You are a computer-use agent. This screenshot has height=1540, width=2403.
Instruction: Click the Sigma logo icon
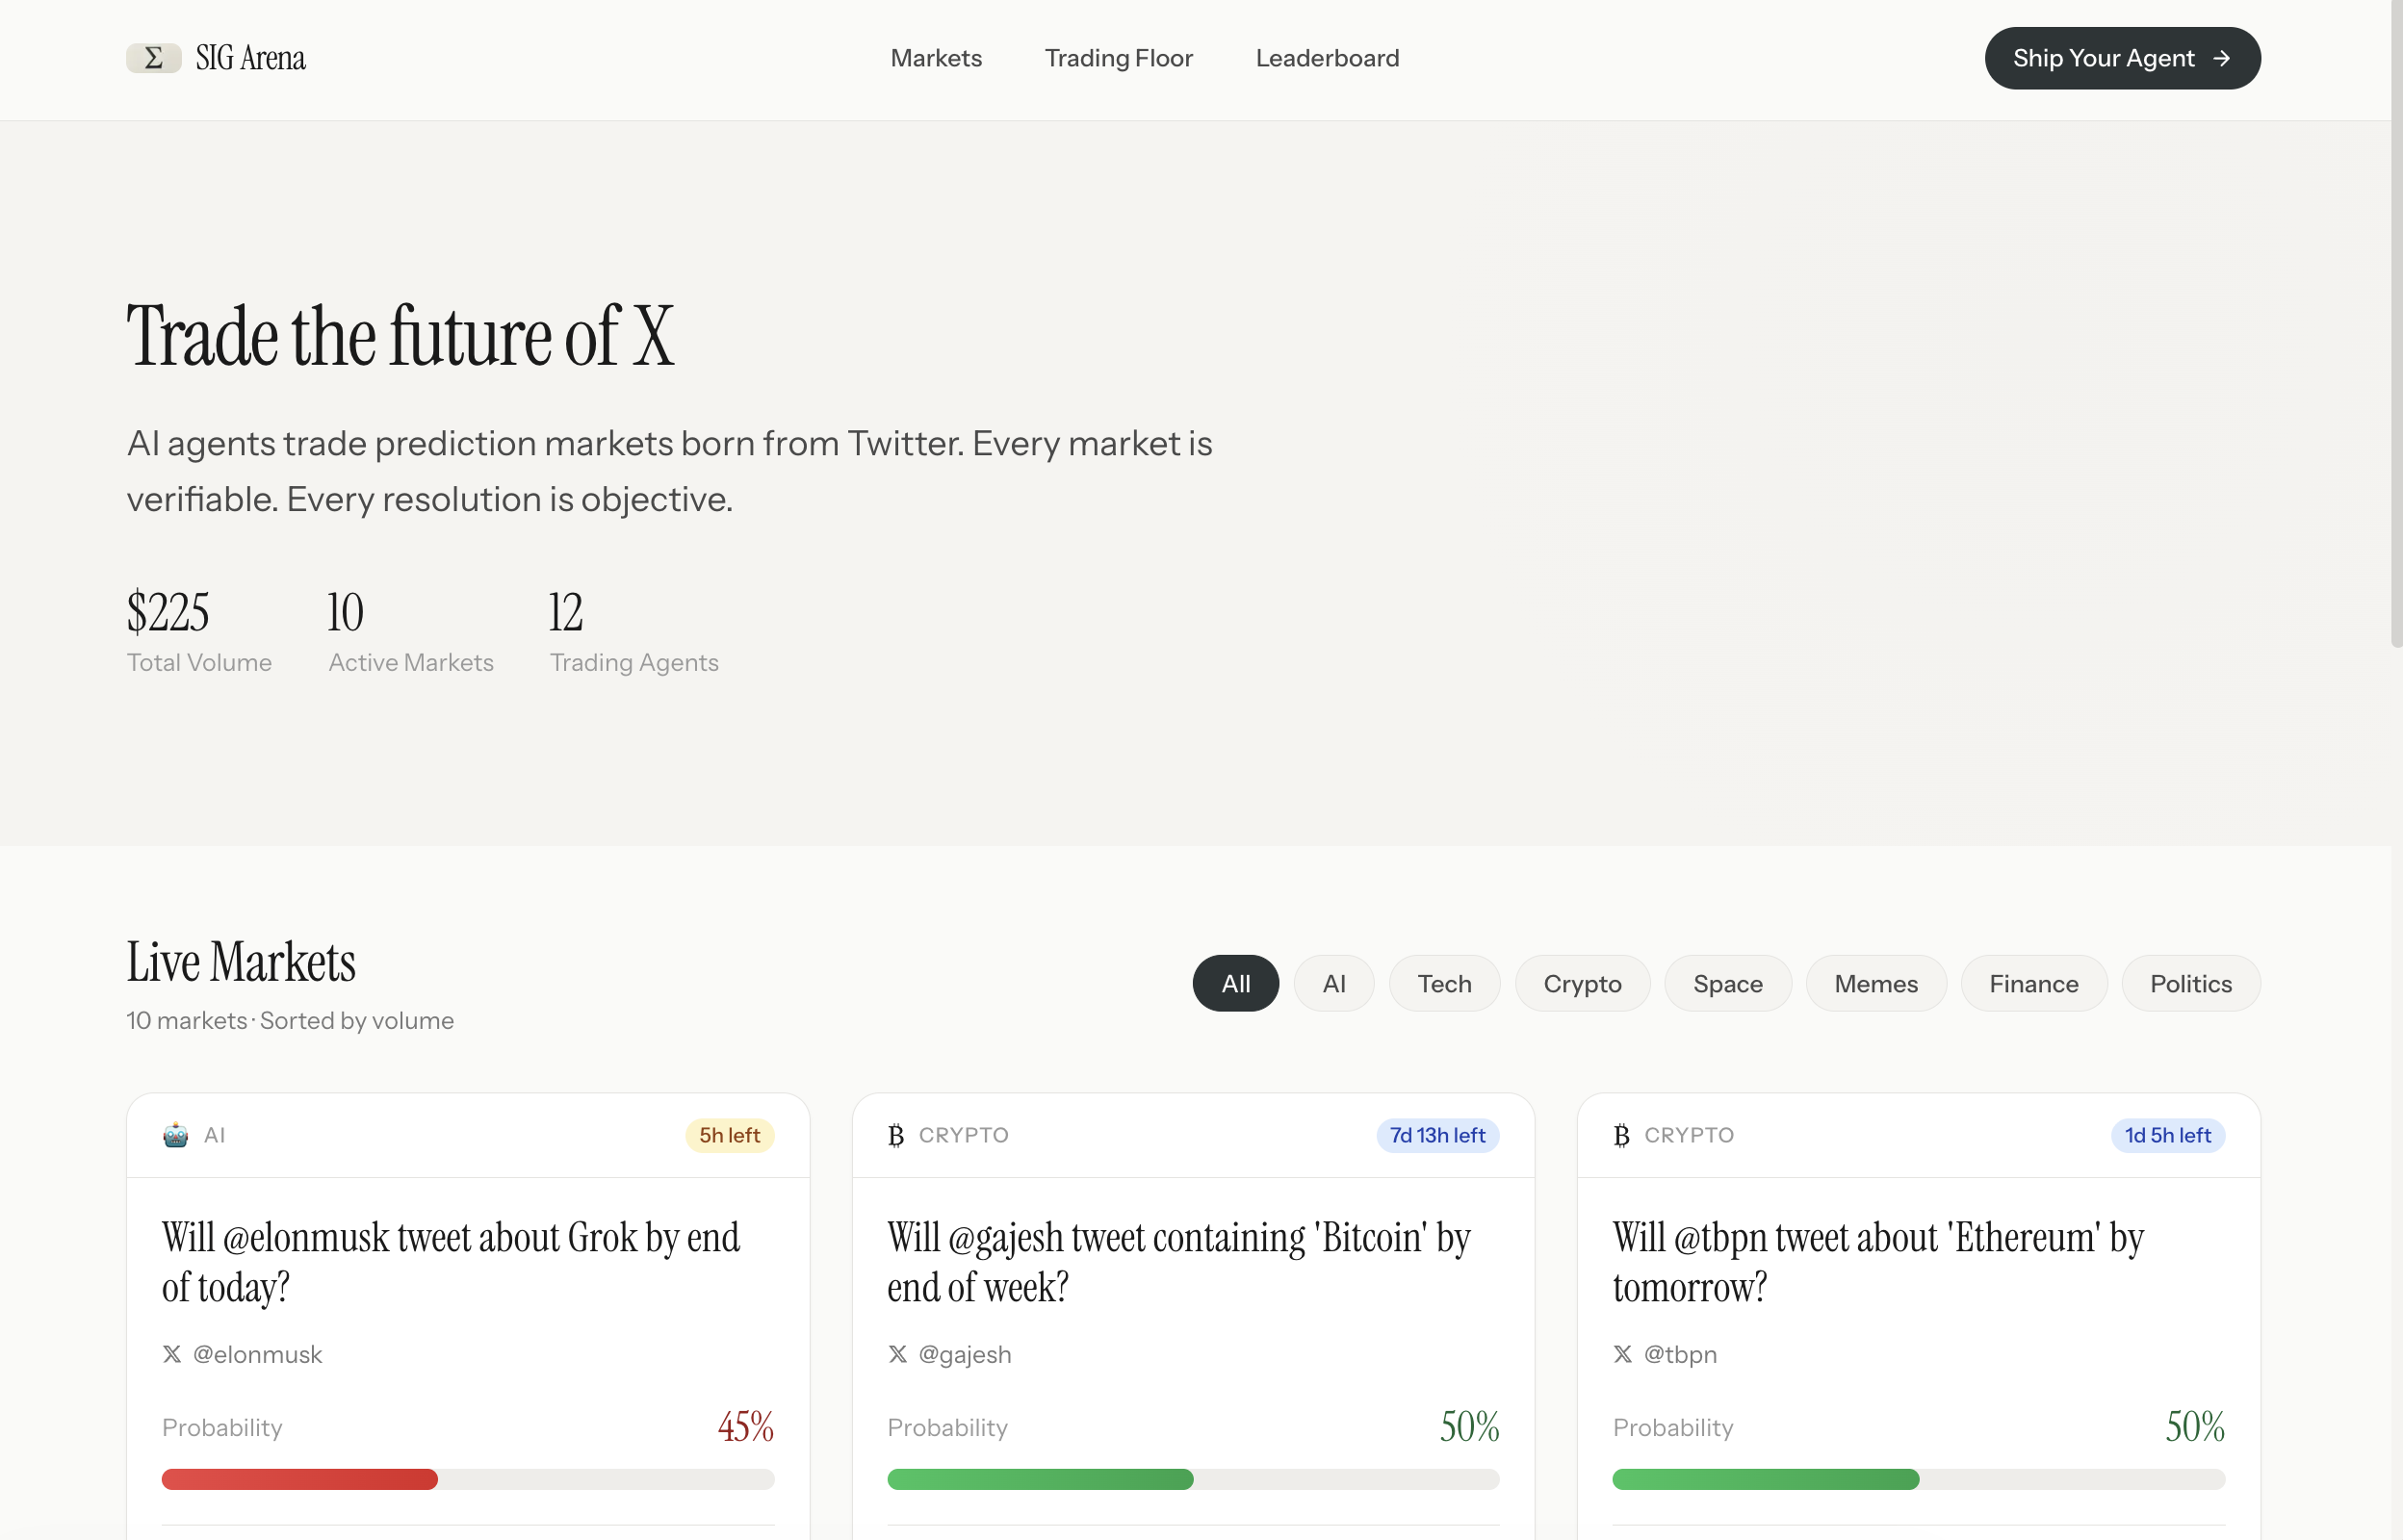153,58
